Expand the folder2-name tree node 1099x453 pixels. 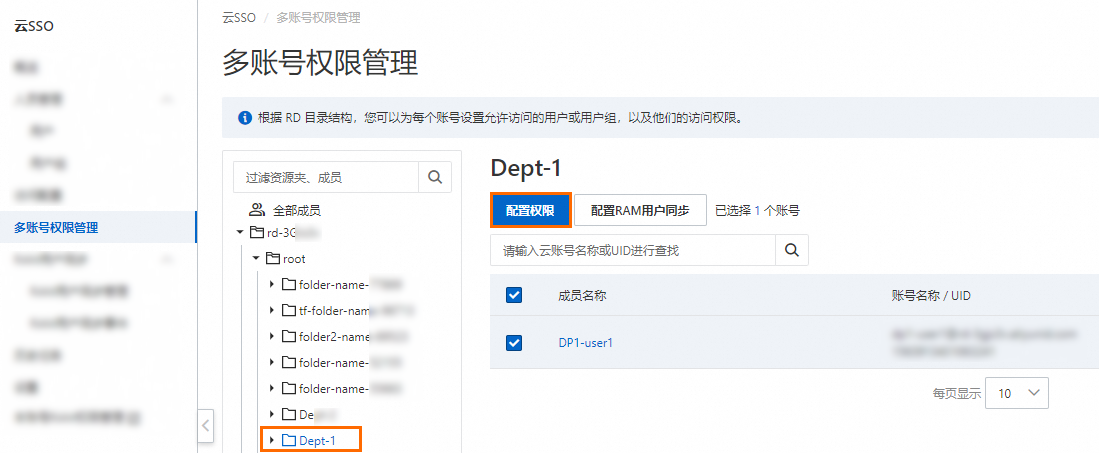click(x=272, y=337)
